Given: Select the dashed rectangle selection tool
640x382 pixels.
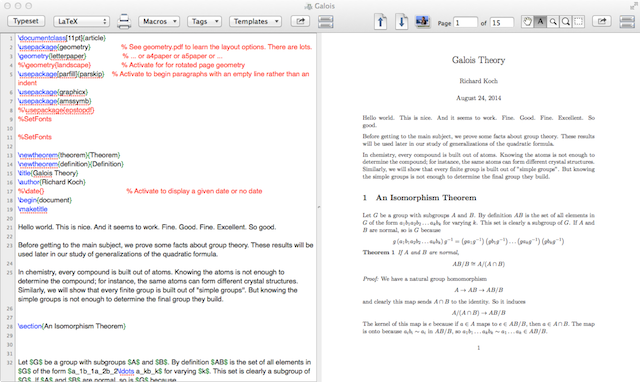Looking at the screenshot, I should 578,22.
